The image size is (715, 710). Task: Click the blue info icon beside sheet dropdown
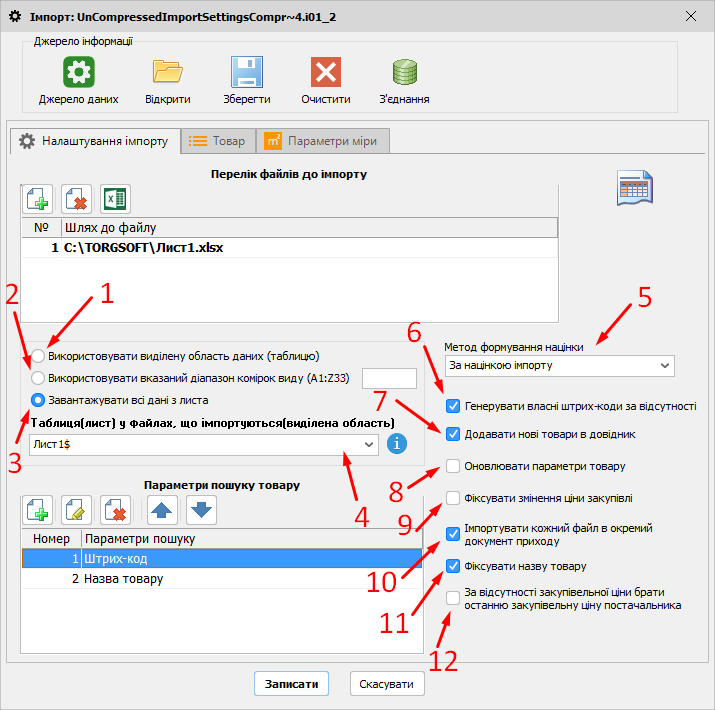(397, 443)
